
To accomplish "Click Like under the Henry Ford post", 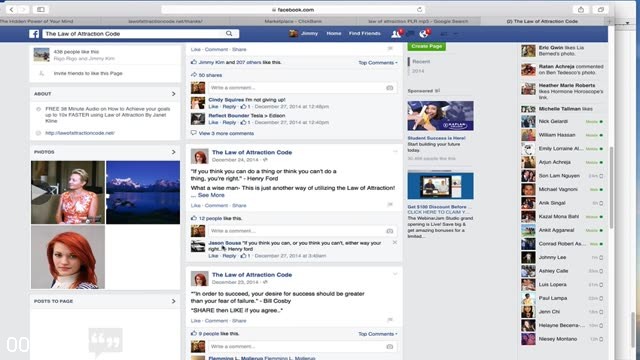I will [196, 206].
